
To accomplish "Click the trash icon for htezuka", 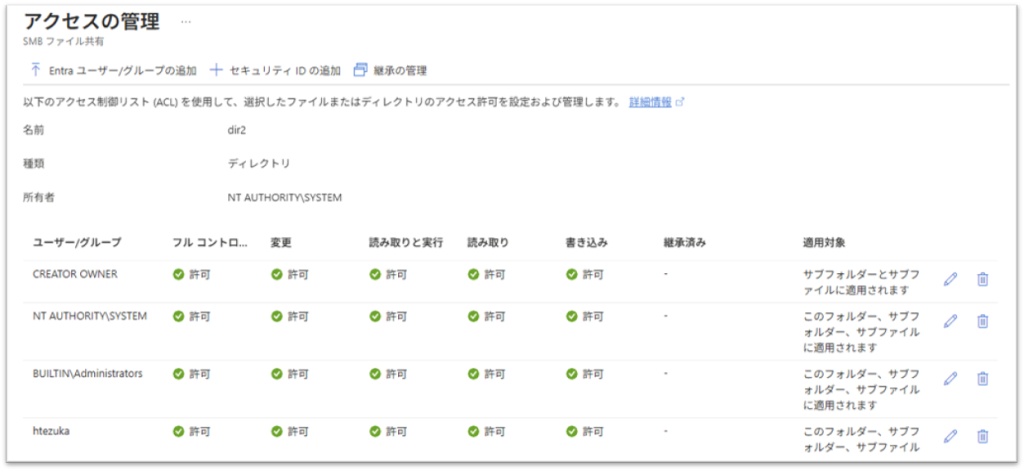I will coord(982,436).
